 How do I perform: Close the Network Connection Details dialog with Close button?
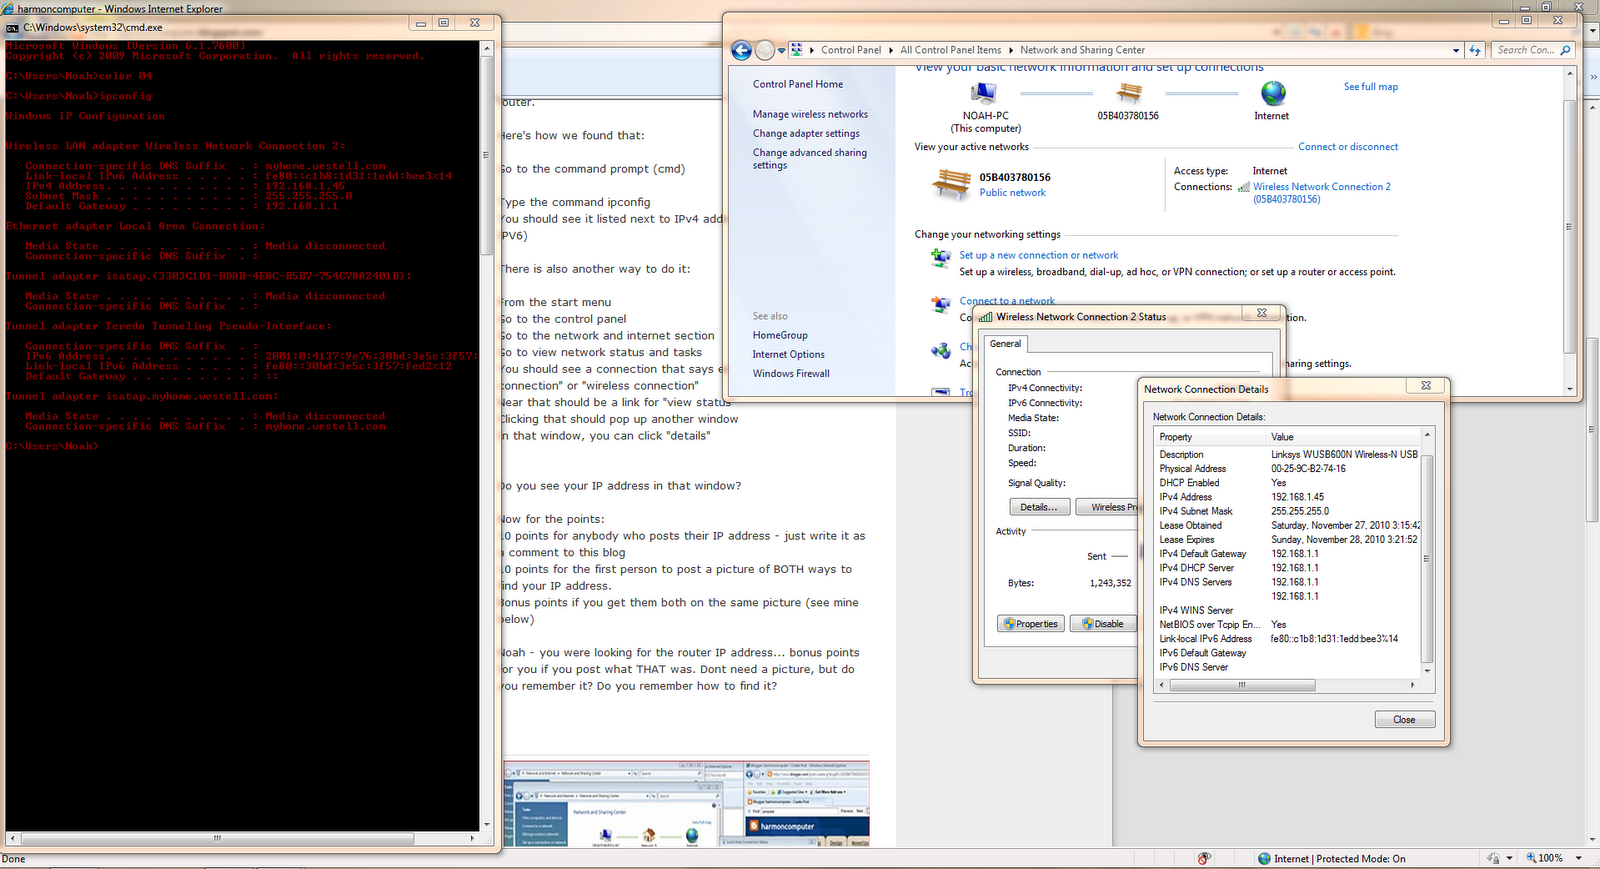click(1404, 720)
